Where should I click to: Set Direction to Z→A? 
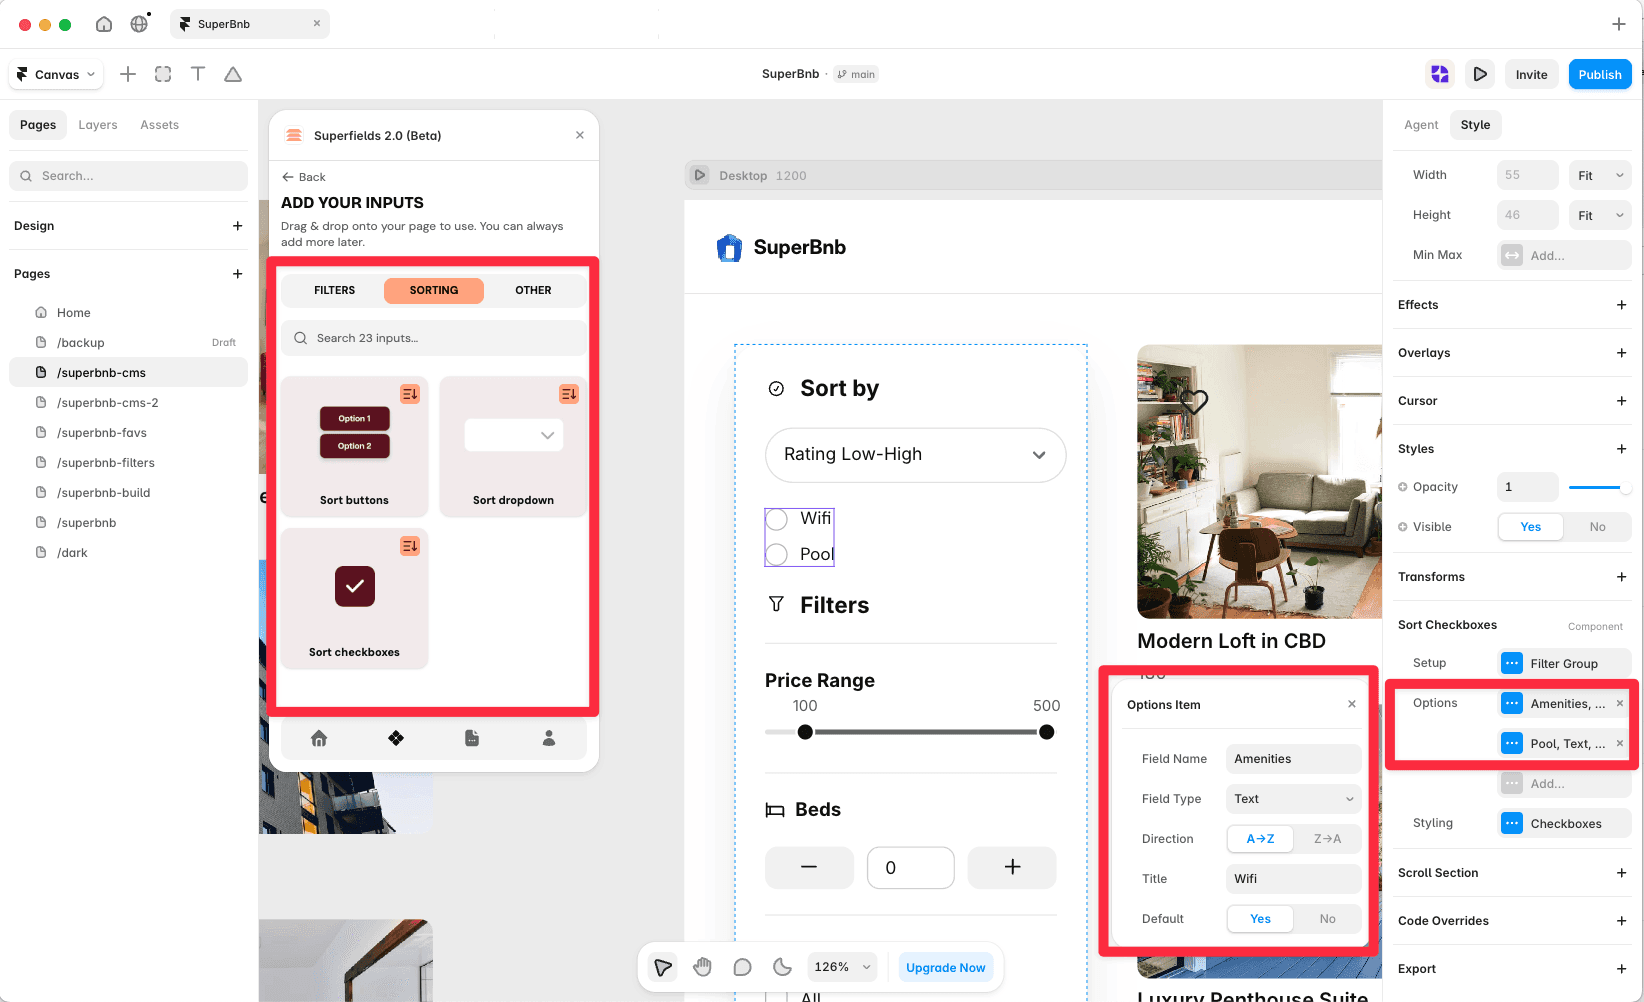click(x=1327, y=839)
